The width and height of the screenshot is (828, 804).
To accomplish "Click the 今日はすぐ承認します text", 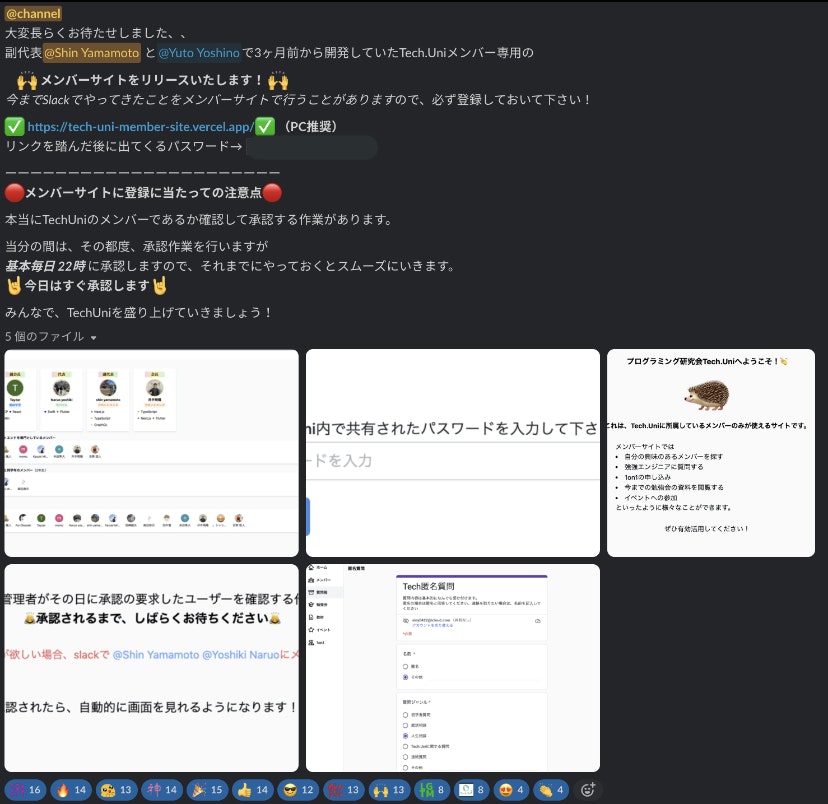I will 87,286.
